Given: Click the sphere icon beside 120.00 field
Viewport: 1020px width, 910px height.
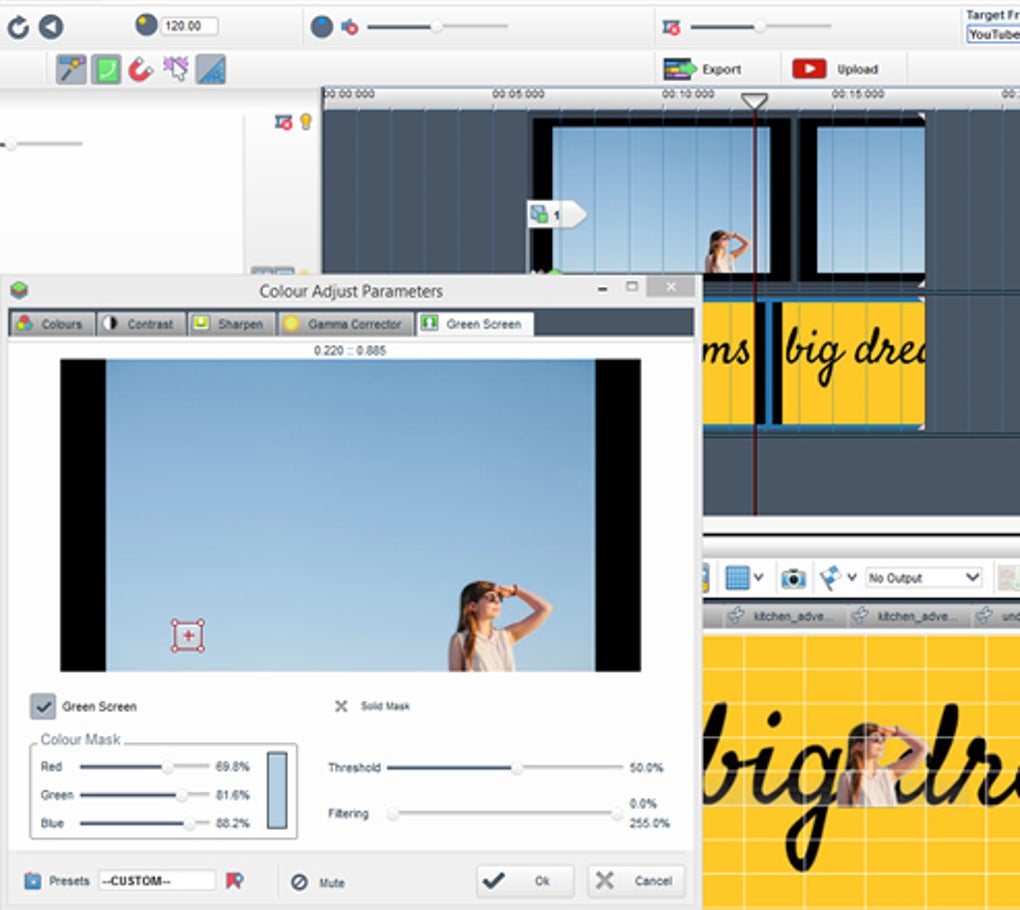Looking at the screenshot, I should click(x=146, y=25).
